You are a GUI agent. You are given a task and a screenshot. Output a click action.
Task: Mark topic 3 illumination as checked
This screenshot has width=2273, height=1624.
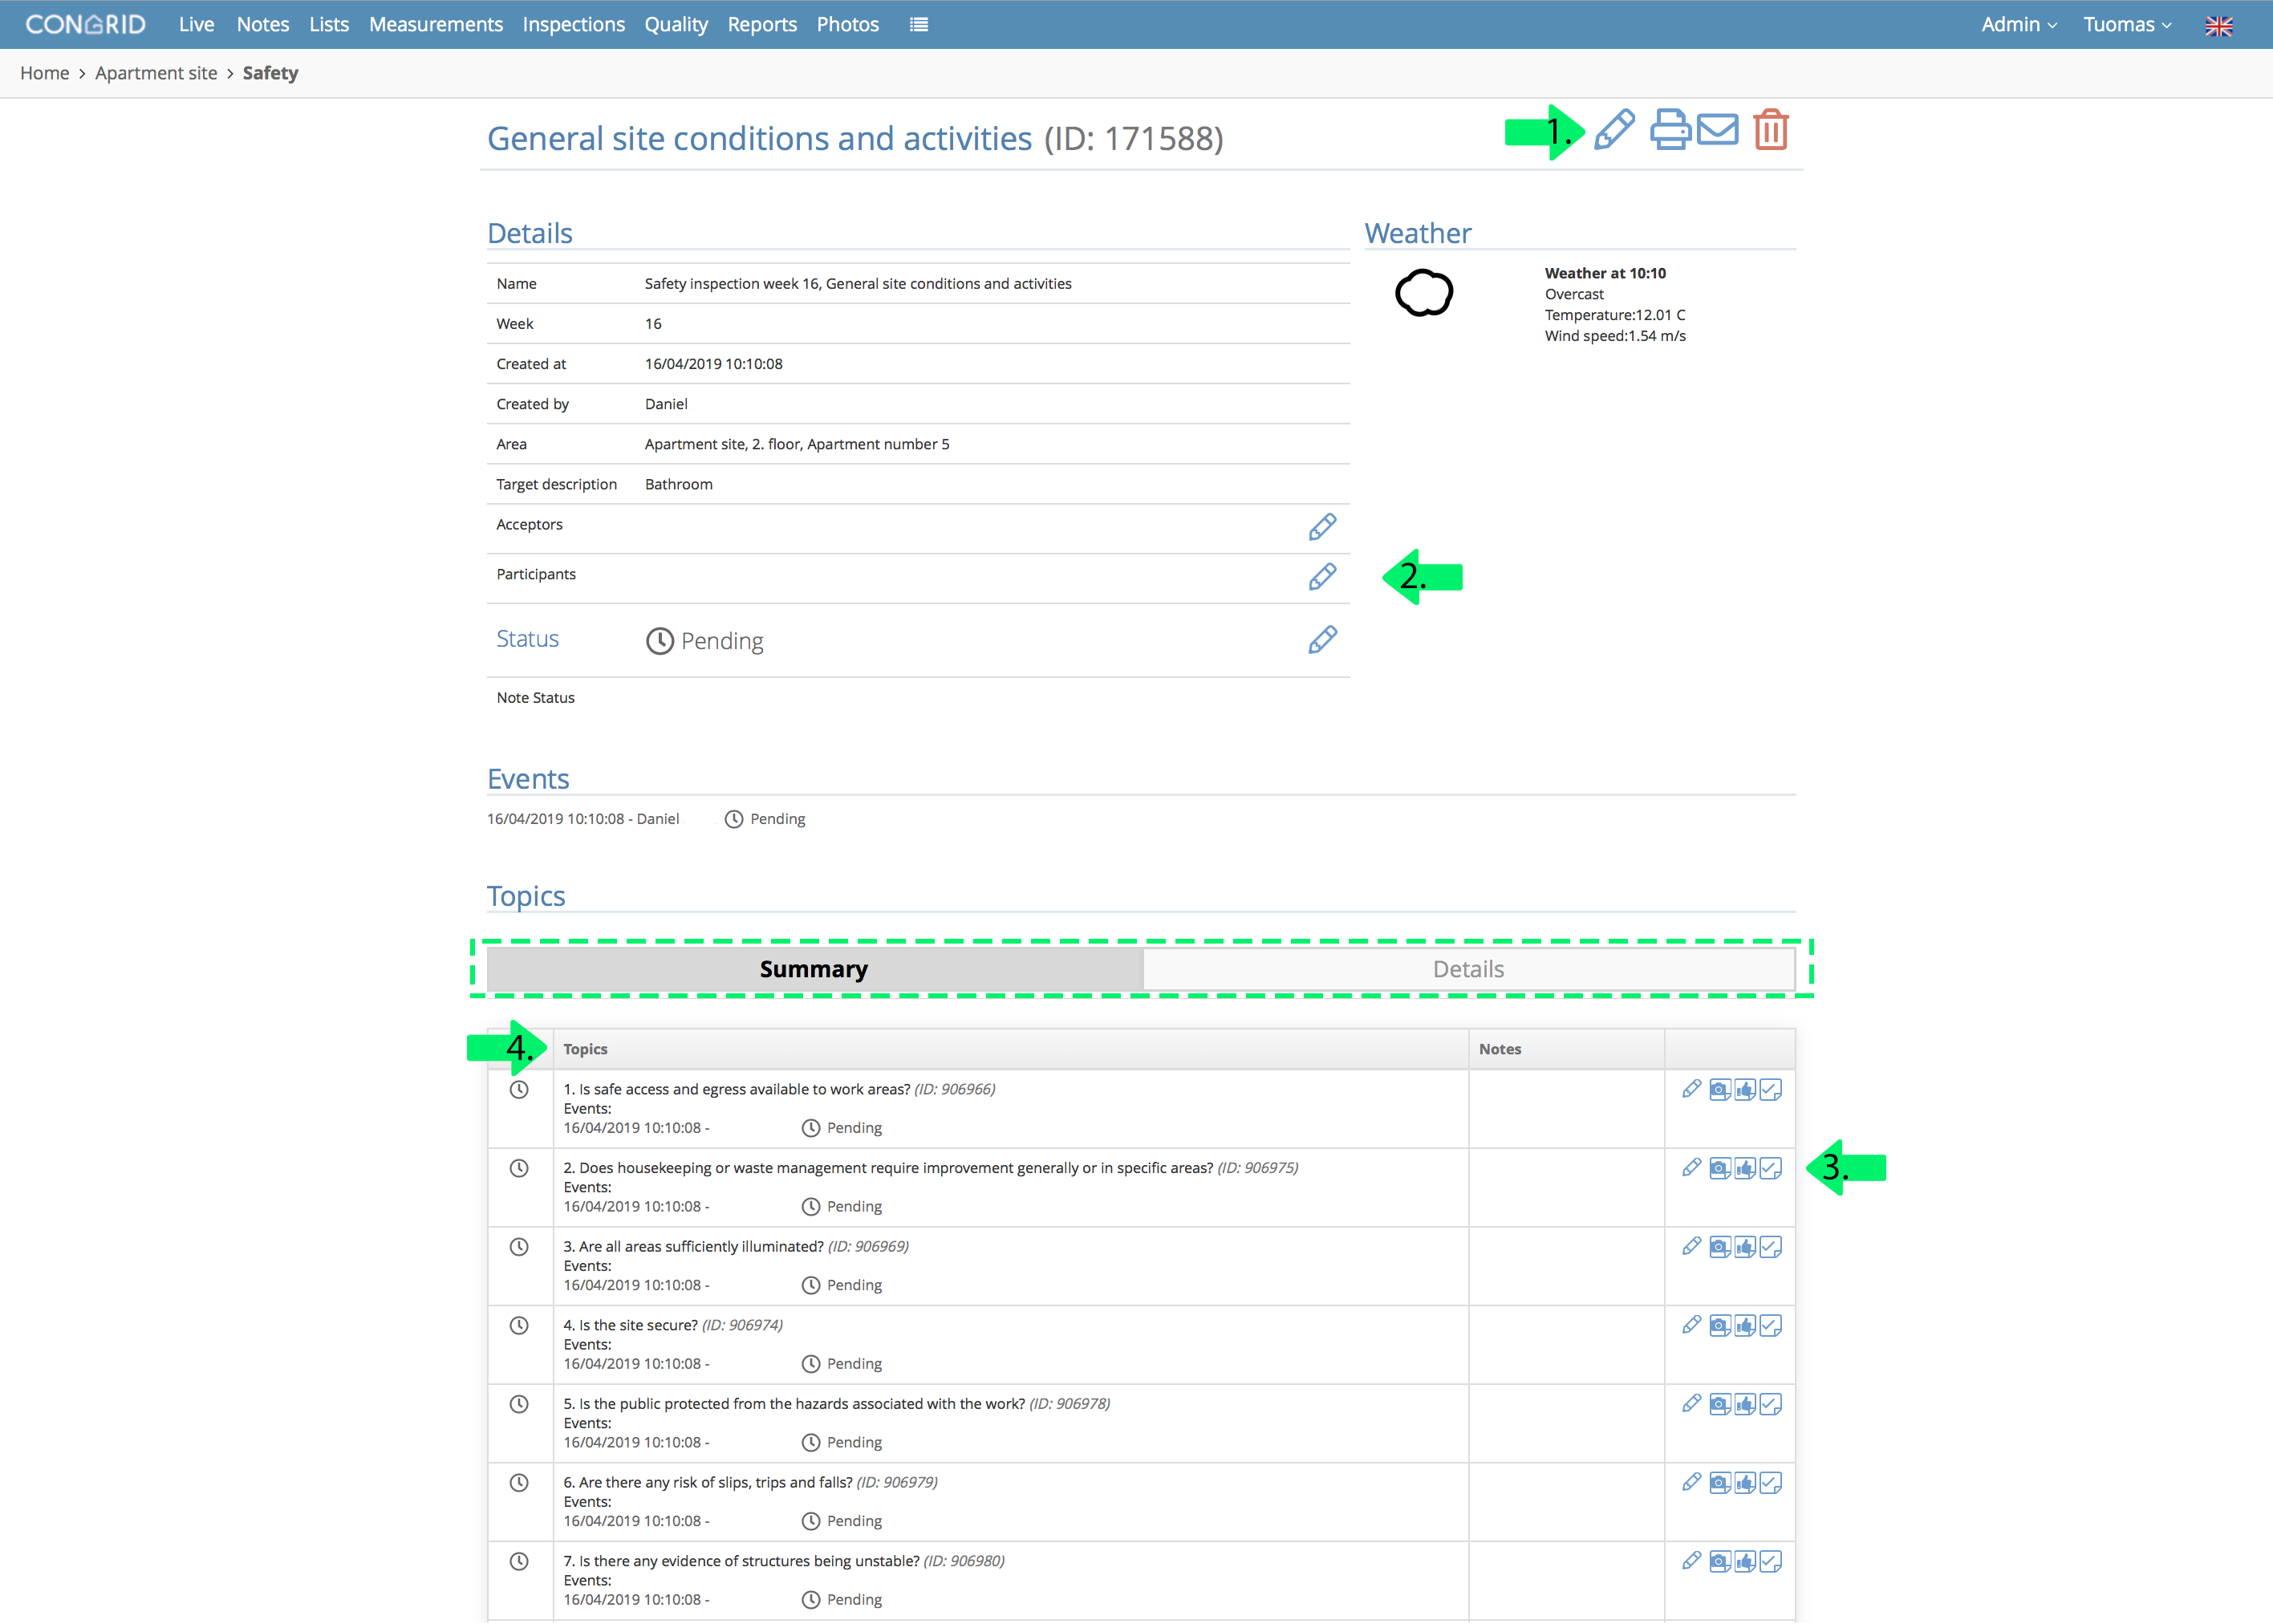[1771, 1247]
